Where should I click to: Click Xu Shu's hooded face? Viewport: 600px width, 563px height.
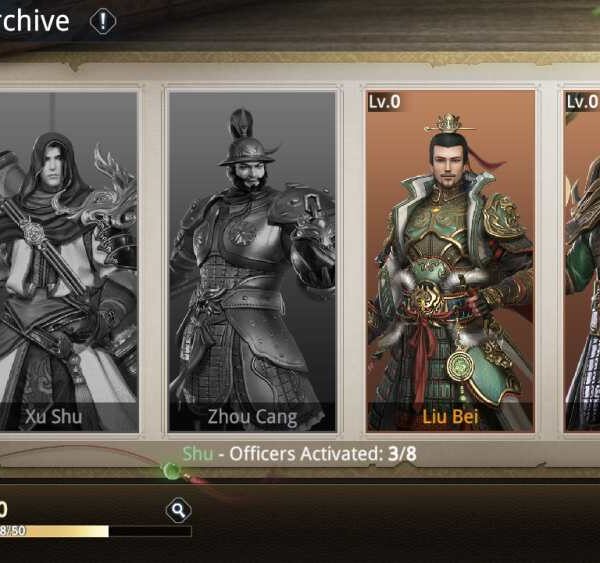point(52,166)
